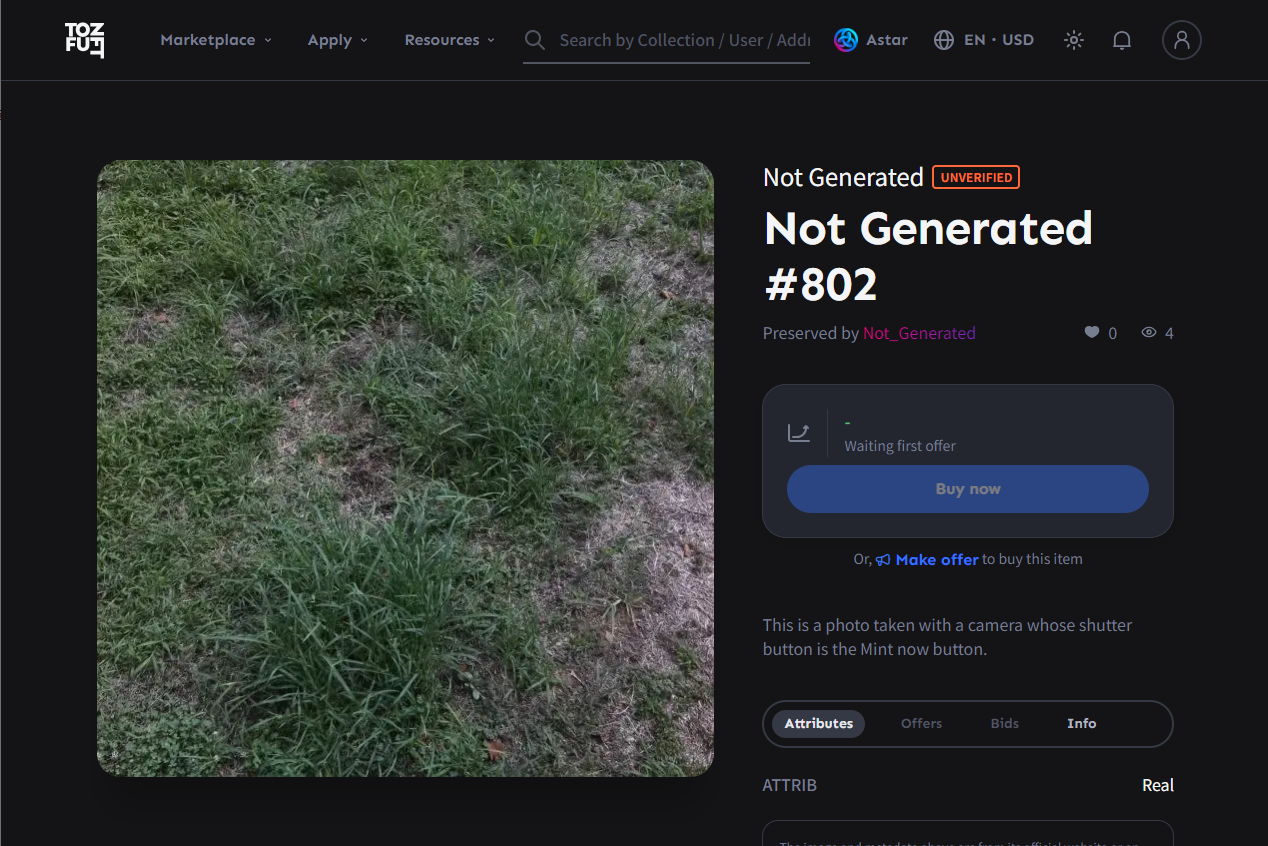Screen dimensions: 1268x846
Task: Select the Bids tab
Action: click(x=1004, y=723)
